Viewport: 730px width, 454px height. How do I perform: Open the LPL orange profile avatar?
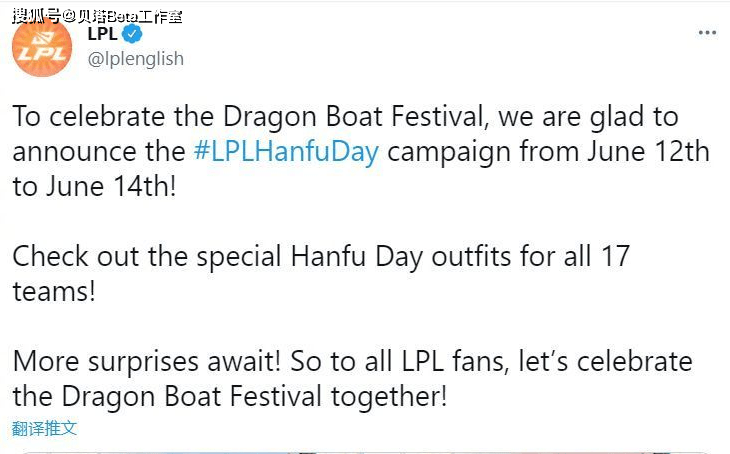coord(42,47)
